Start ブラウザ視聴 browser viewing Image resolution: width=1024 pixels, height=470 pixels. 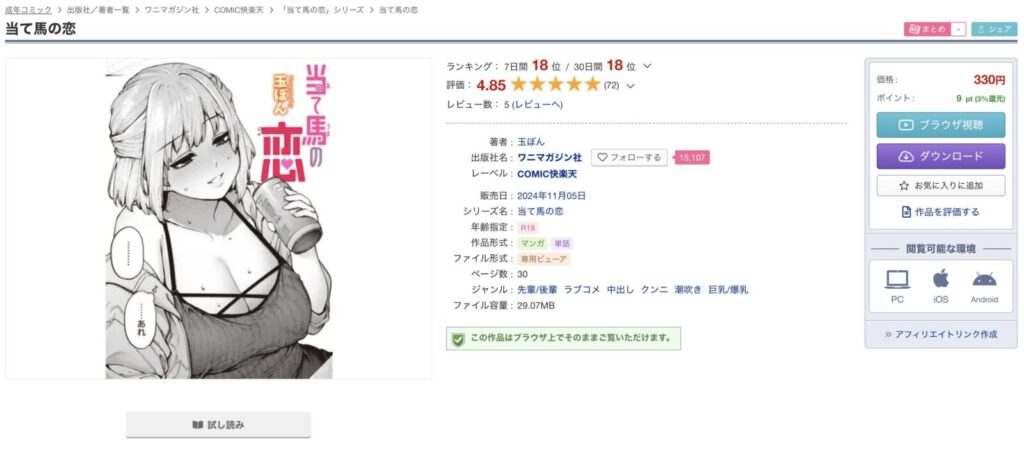click(x=940, y=125)
